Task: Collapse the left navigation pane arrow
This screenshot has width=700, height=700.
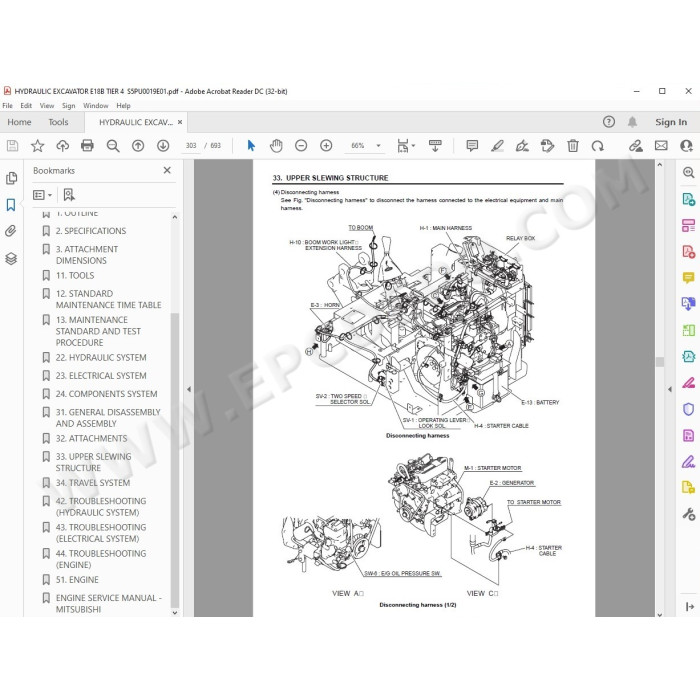Action: (189, 389)
